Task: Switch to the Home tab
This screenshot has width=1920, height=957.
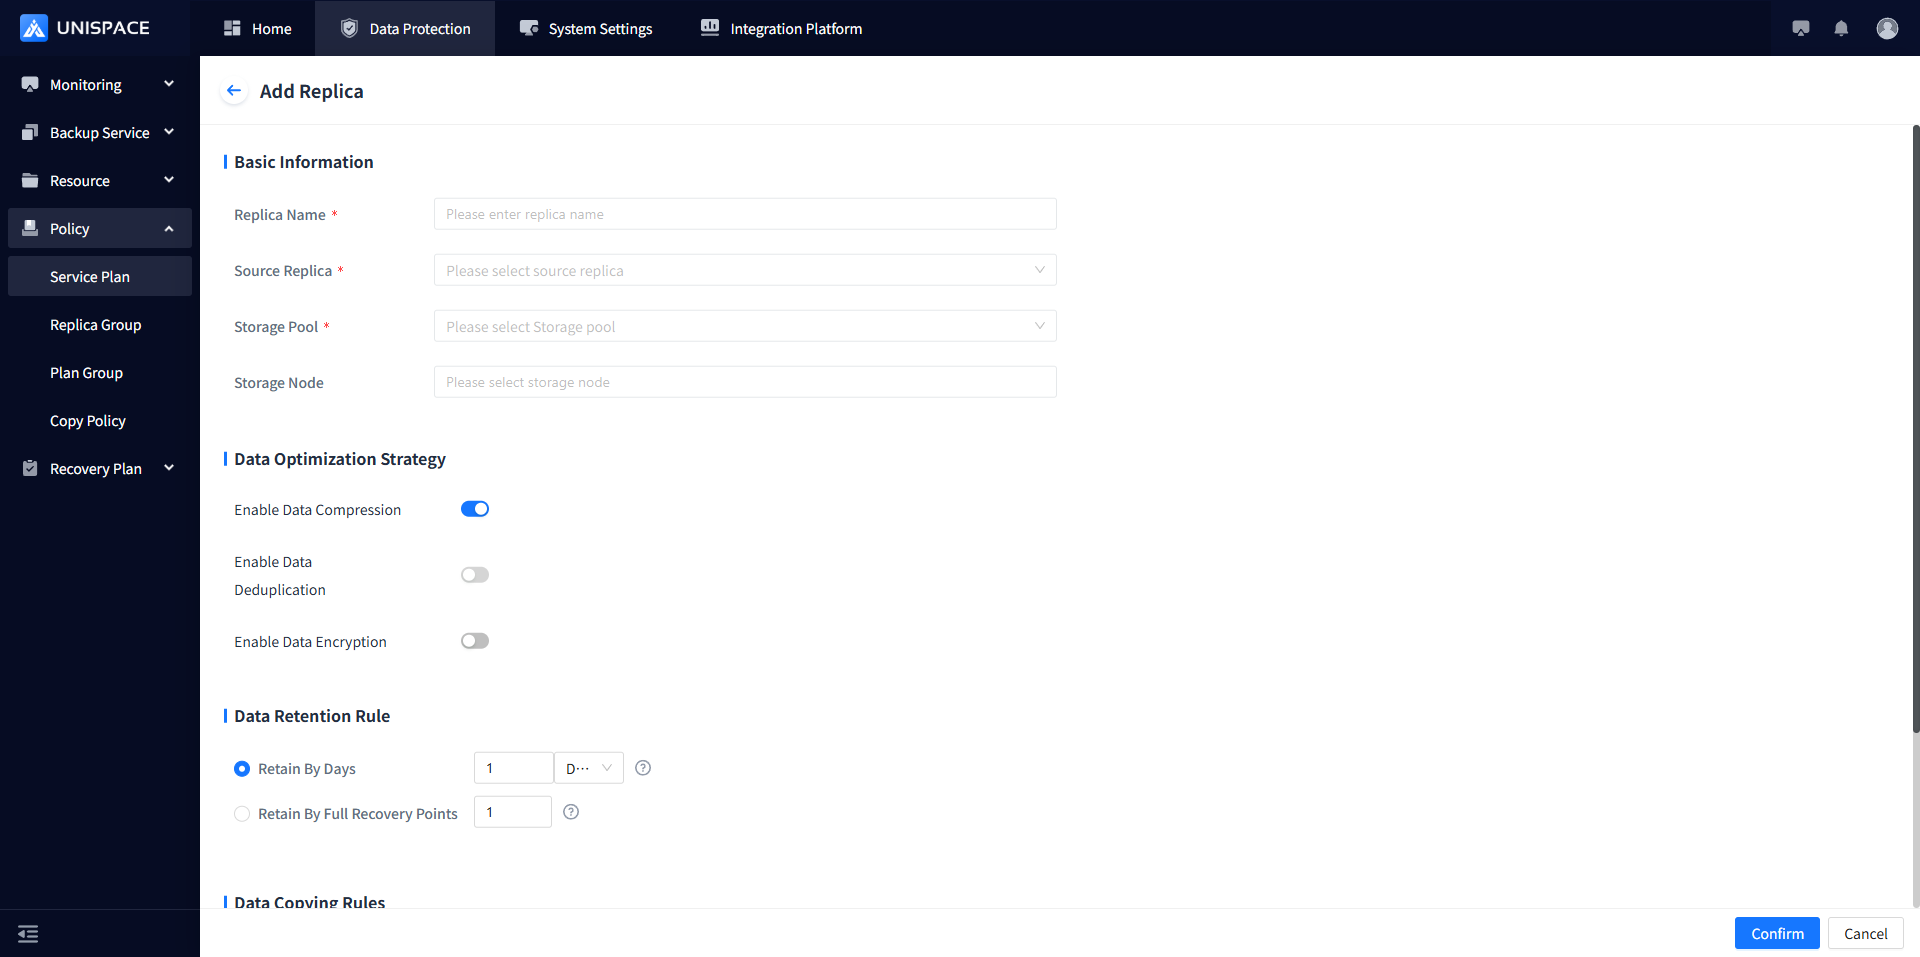Action: [257, 28]
